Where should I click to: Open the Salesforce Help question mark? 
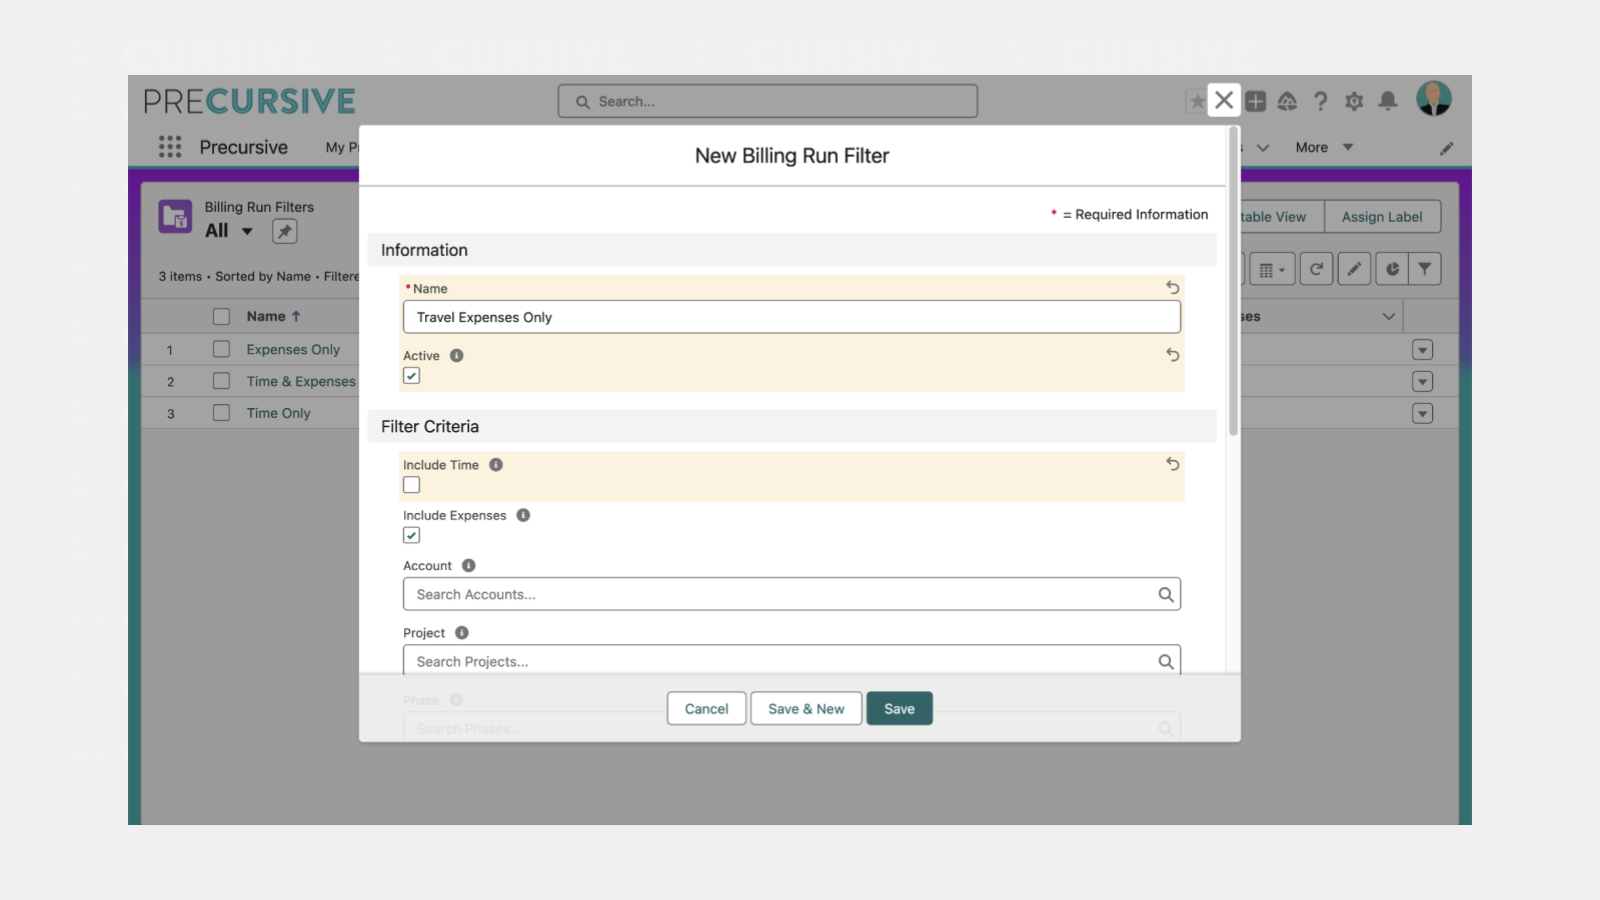click(1321, 101)
